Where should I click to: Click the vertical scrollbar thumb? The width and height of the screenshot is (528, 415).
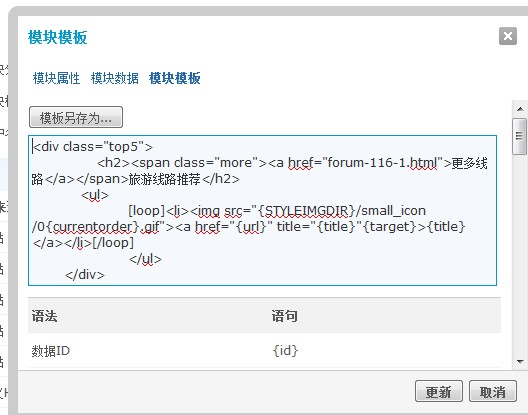520,136
